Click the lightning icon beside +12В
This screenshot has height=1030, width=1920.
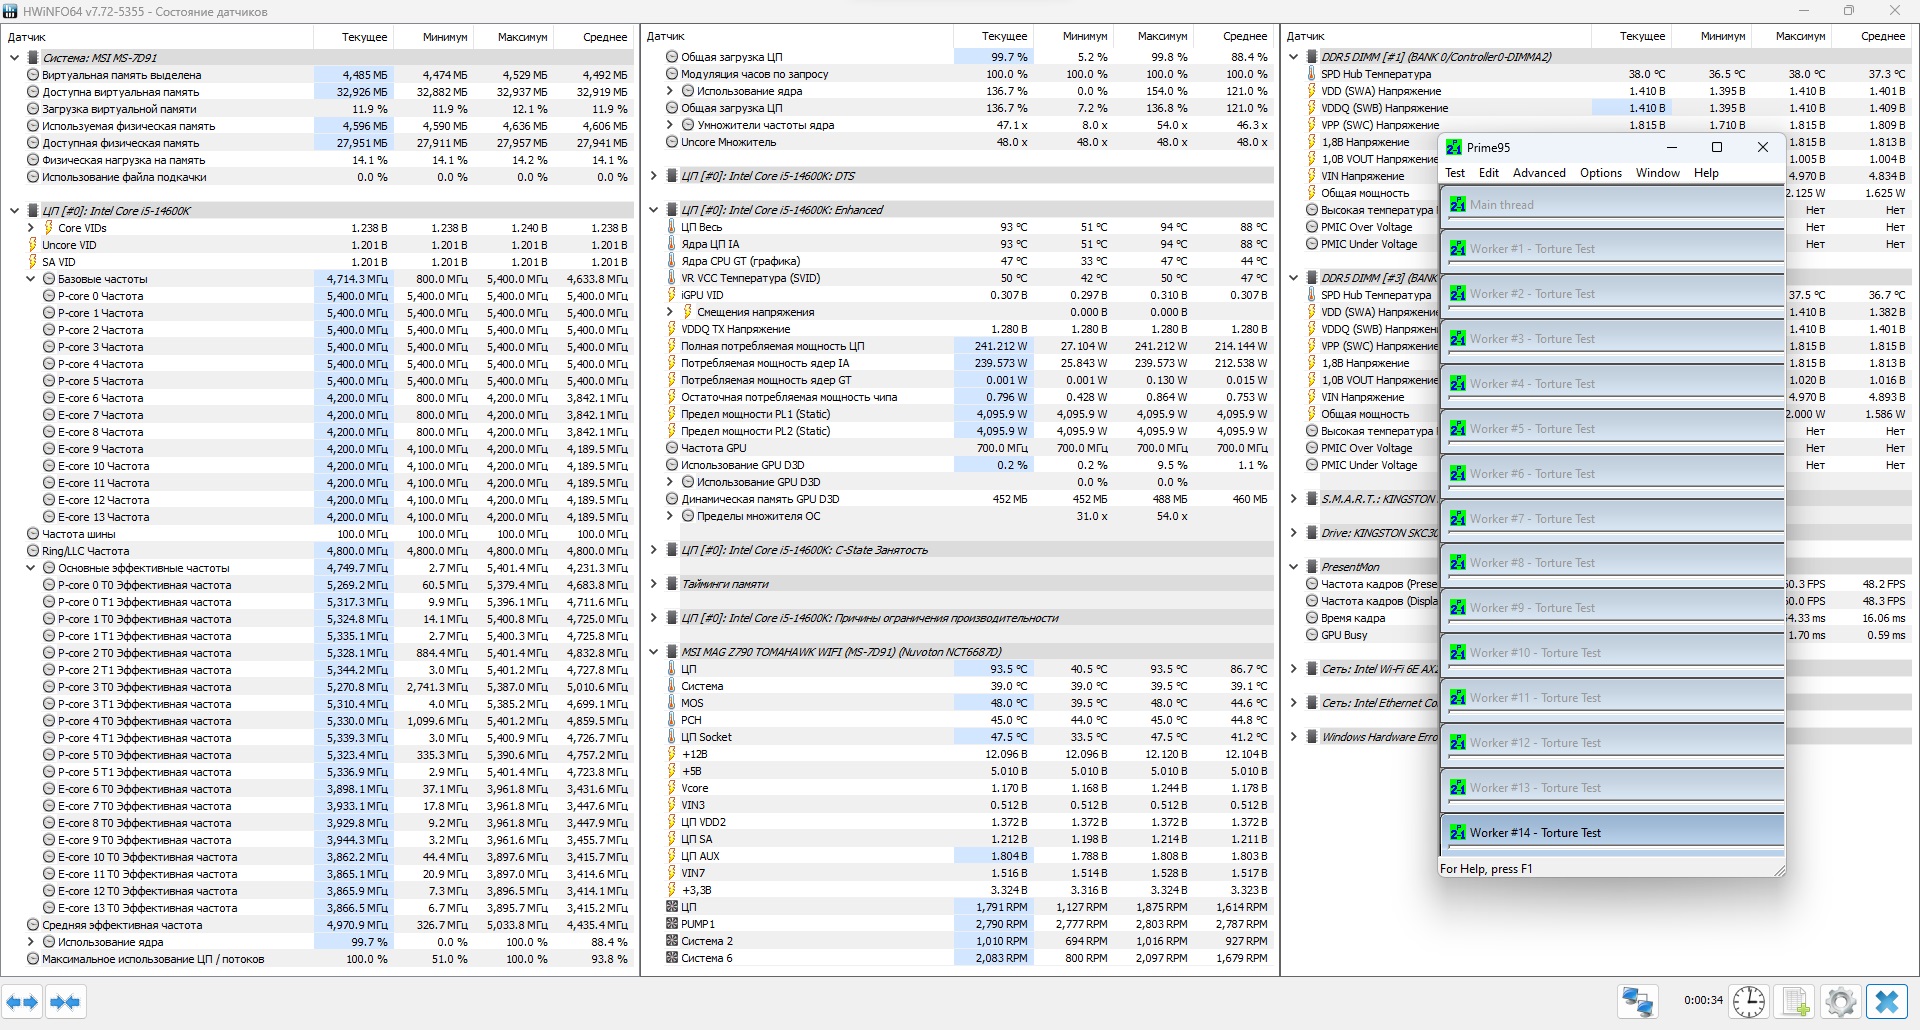click(672, 754)
